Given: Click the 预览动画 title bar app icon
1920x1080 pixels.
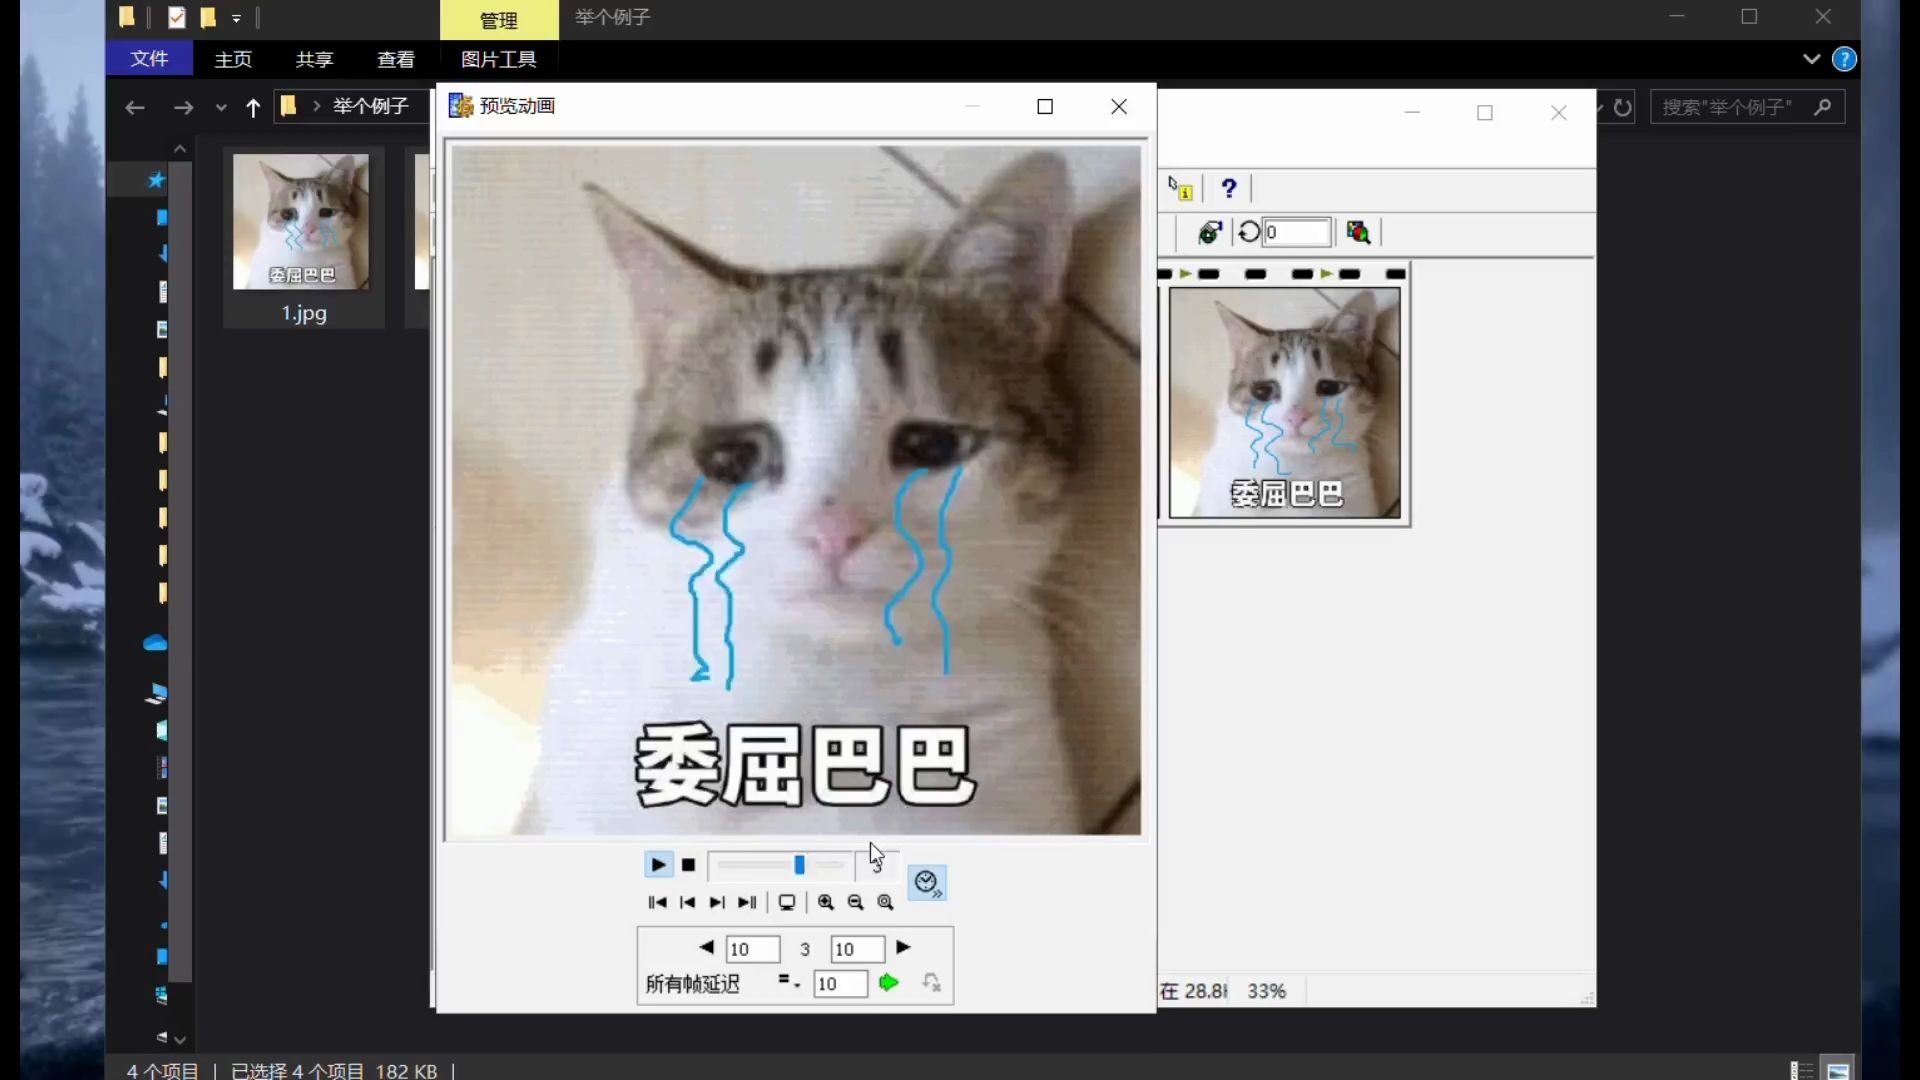Looking at the screenshot, I should [x=460, y=106].
